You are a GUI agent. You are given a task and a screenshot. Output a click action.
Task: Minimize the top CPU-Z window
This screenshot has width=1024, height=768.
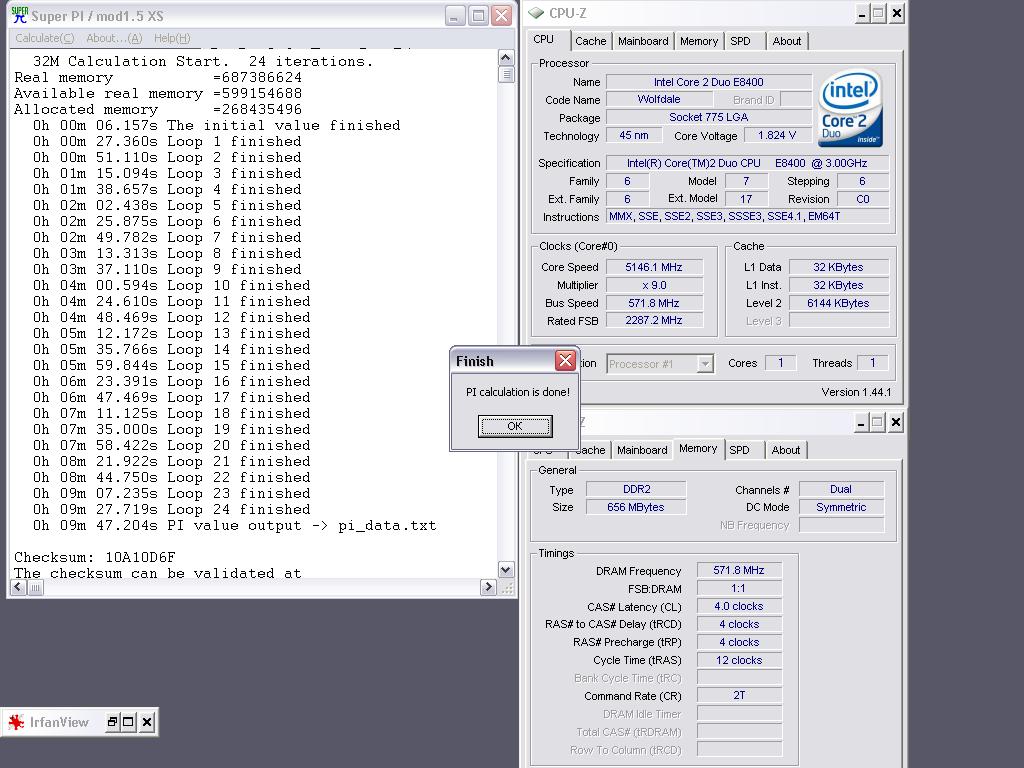click(862, 14)
